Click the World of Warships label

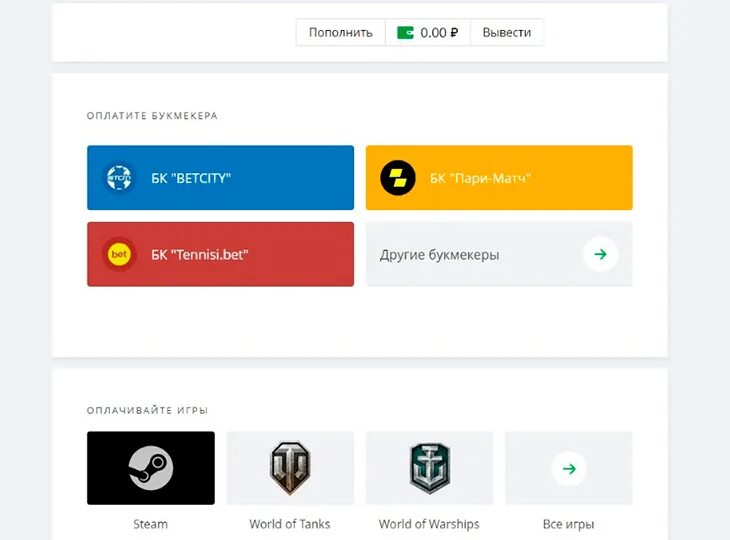(x=429, y=524)
